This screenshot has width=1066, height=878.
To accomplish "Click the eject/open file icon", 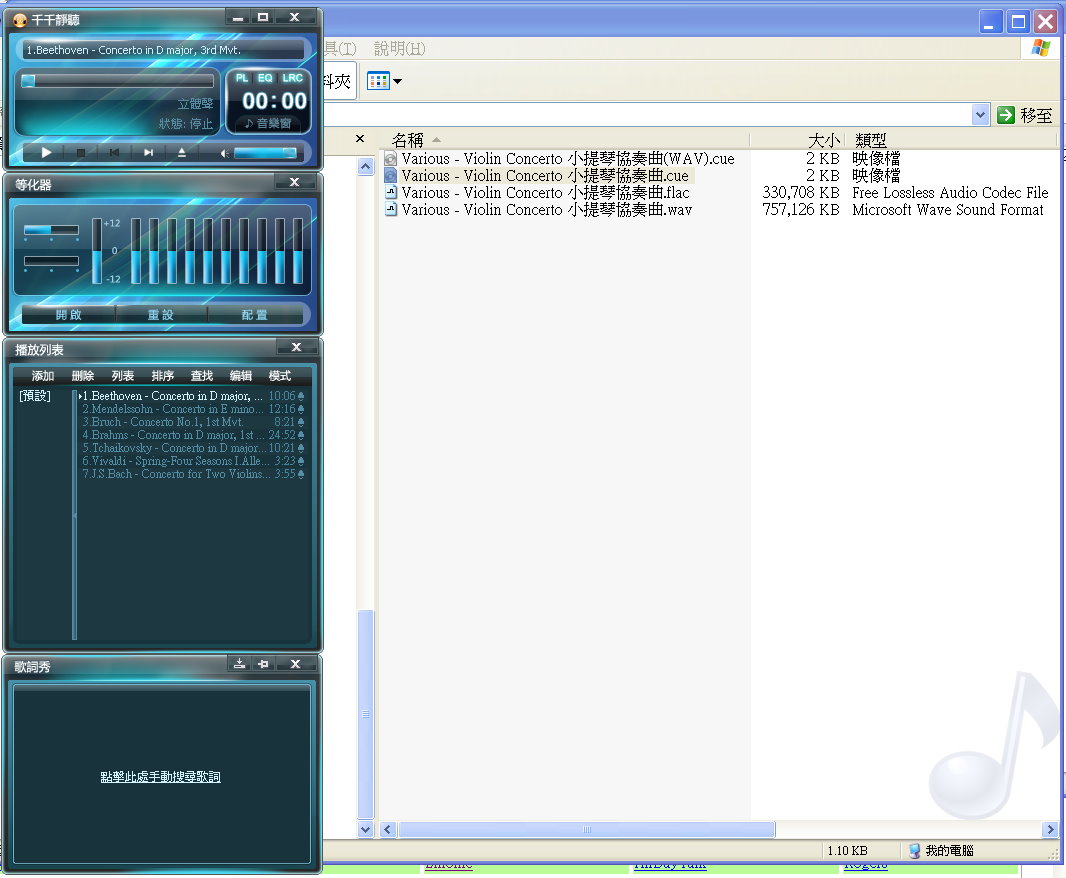I will pos(182,153).
